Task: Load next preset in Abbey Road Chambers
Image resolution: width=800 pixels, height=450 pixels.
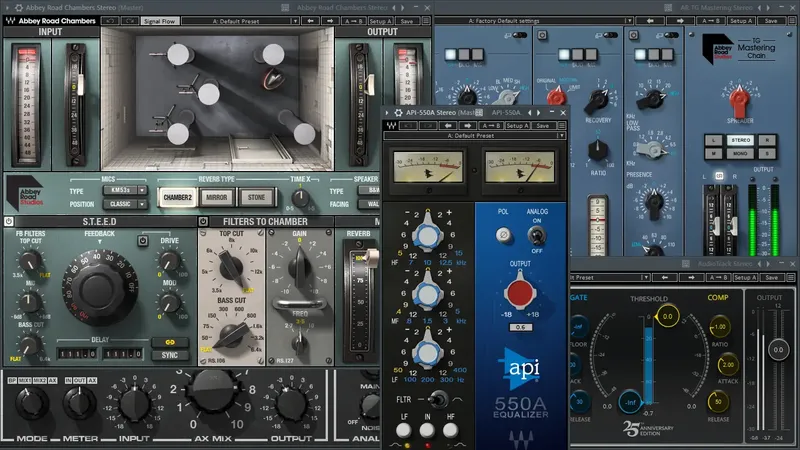Action: tap(330, 21)
